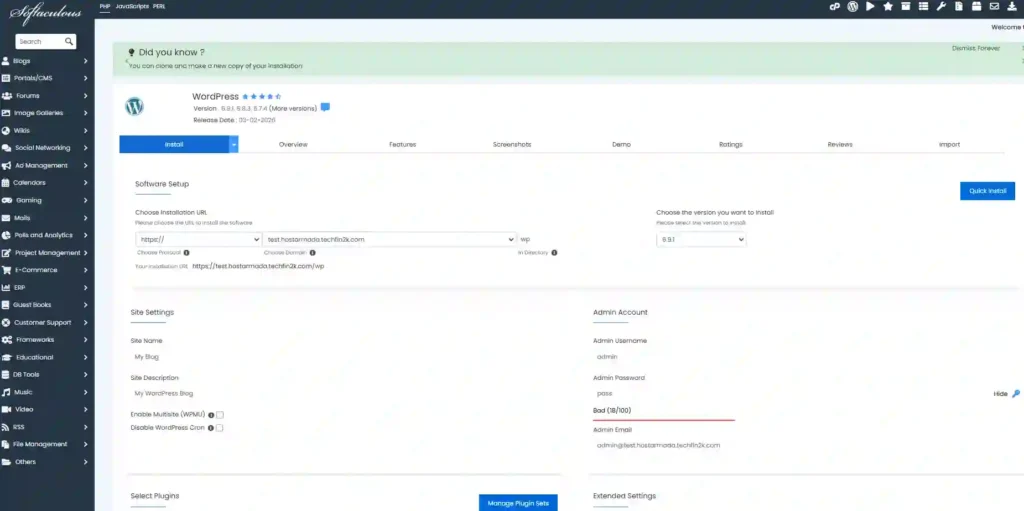Viewport: 1024px width, 511px height.
Task: Click the Manage Plugin Sets button
Action: (x=518, y=503)
